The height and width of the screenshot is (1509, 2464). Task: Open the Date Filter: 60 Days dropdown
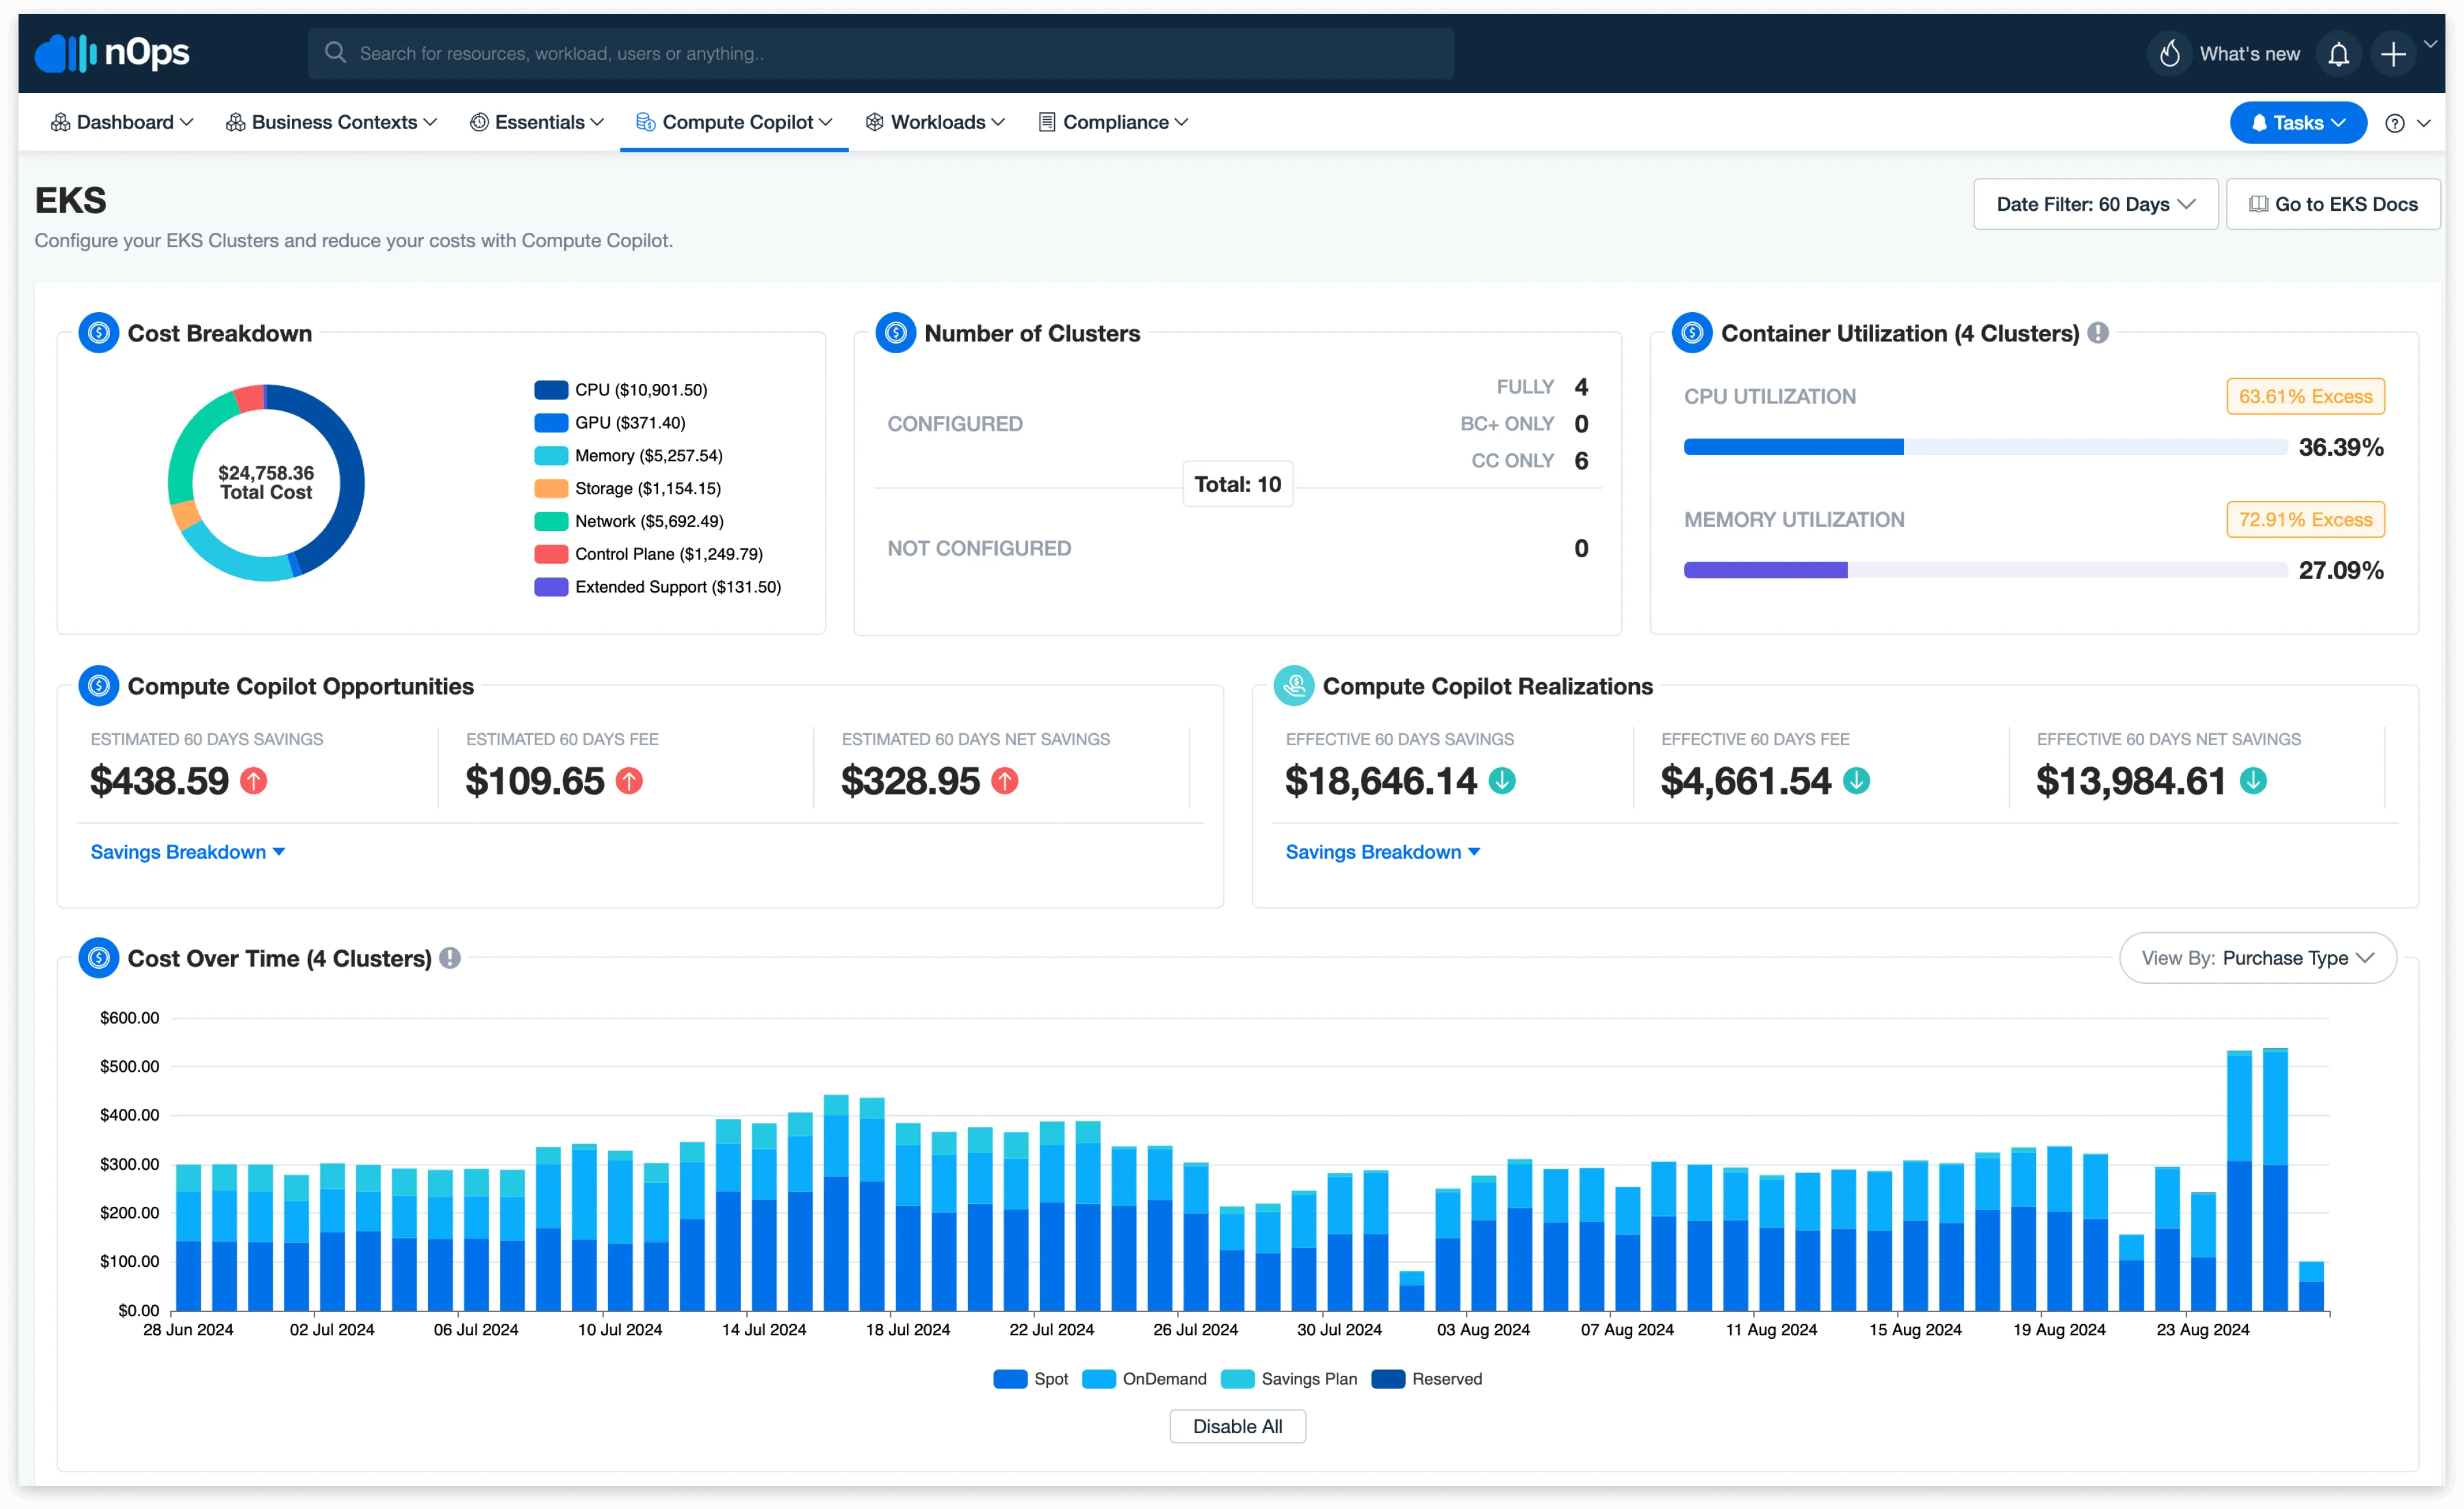2095,204
